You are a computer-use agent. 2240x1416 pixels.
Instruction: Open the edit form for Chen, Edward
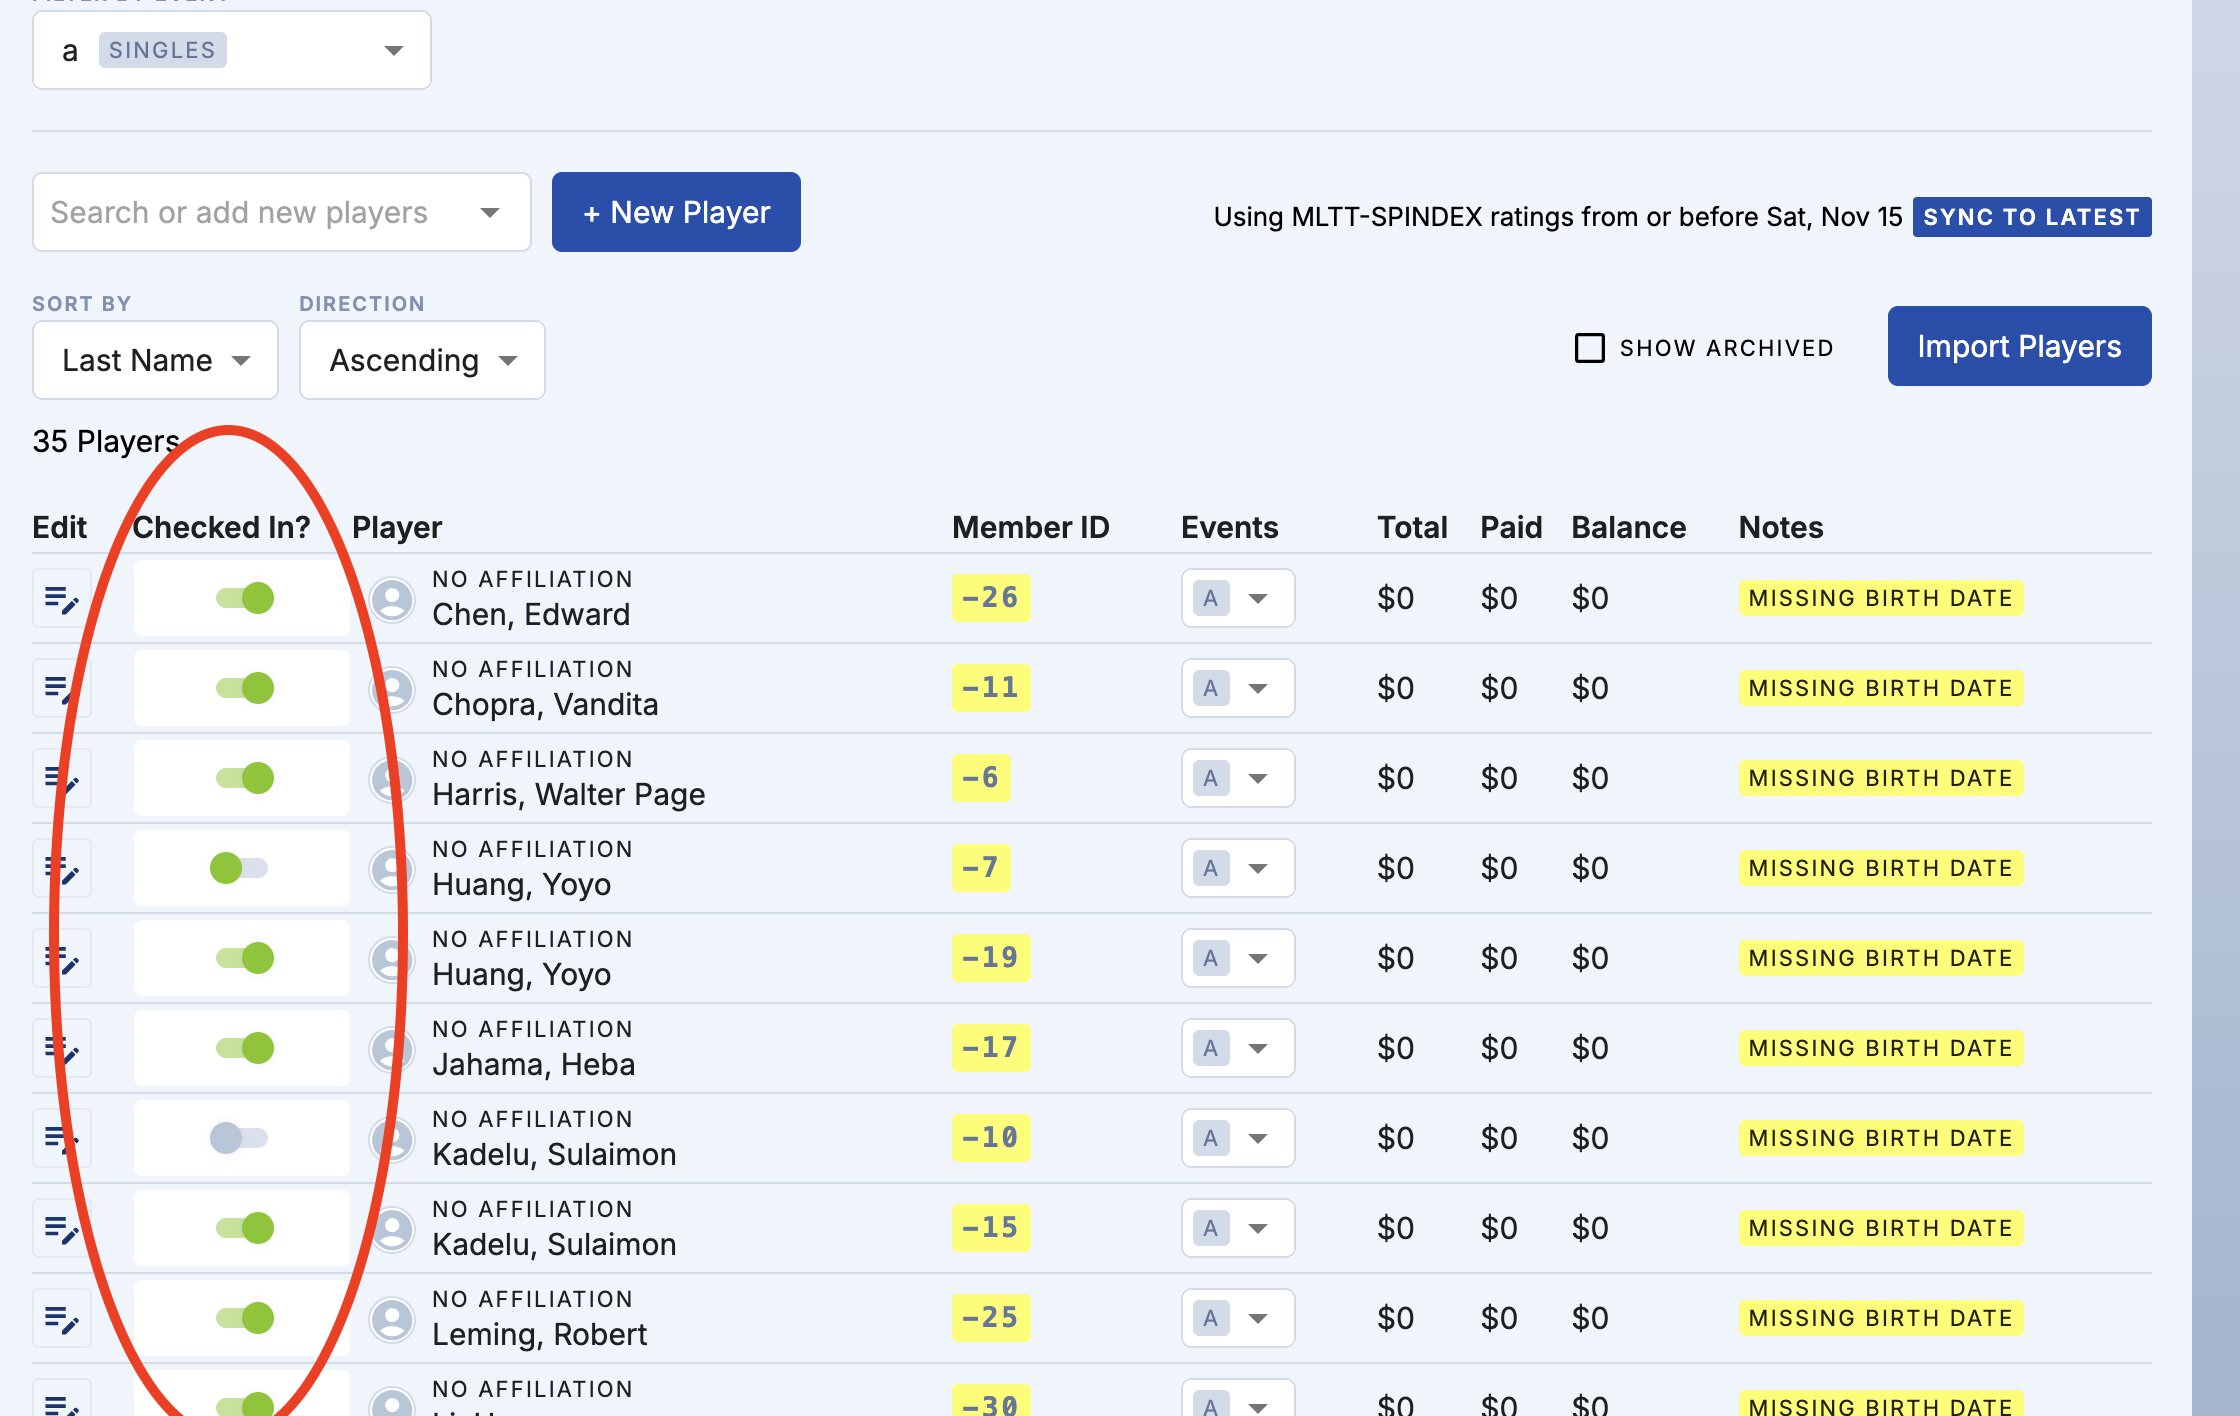(x=61, y=597)
